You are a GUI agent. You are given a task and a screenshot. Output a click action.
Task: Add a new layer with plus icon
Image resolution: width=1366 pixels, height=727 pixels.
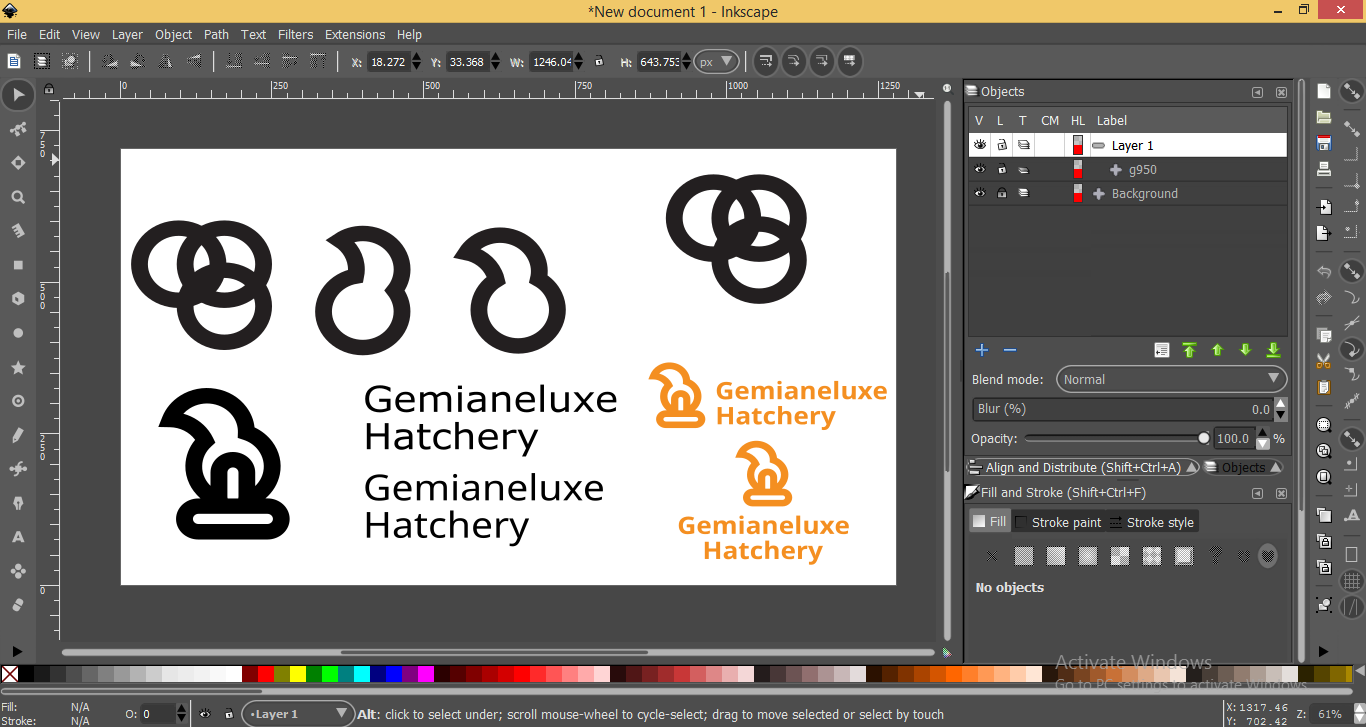(982, 350)
